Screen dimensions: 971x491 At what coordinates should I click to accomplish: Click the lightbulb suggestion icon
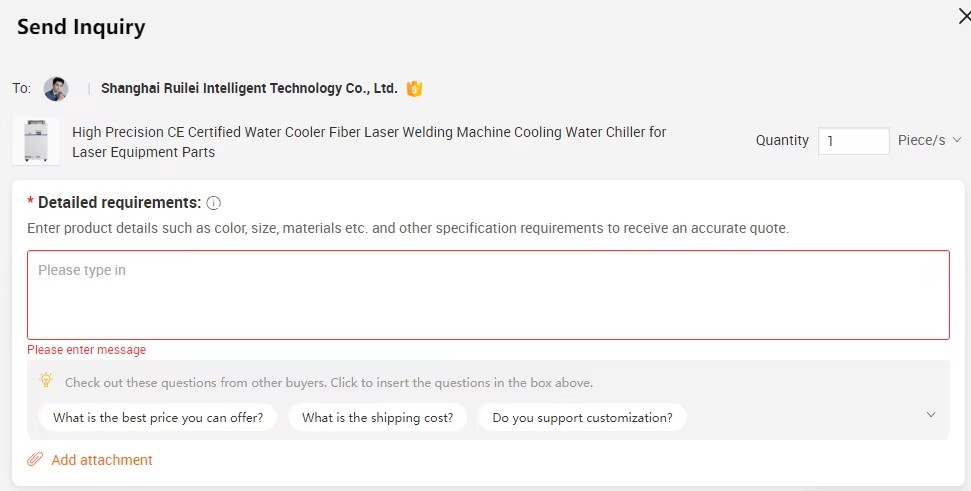click(x=46, y=380)
